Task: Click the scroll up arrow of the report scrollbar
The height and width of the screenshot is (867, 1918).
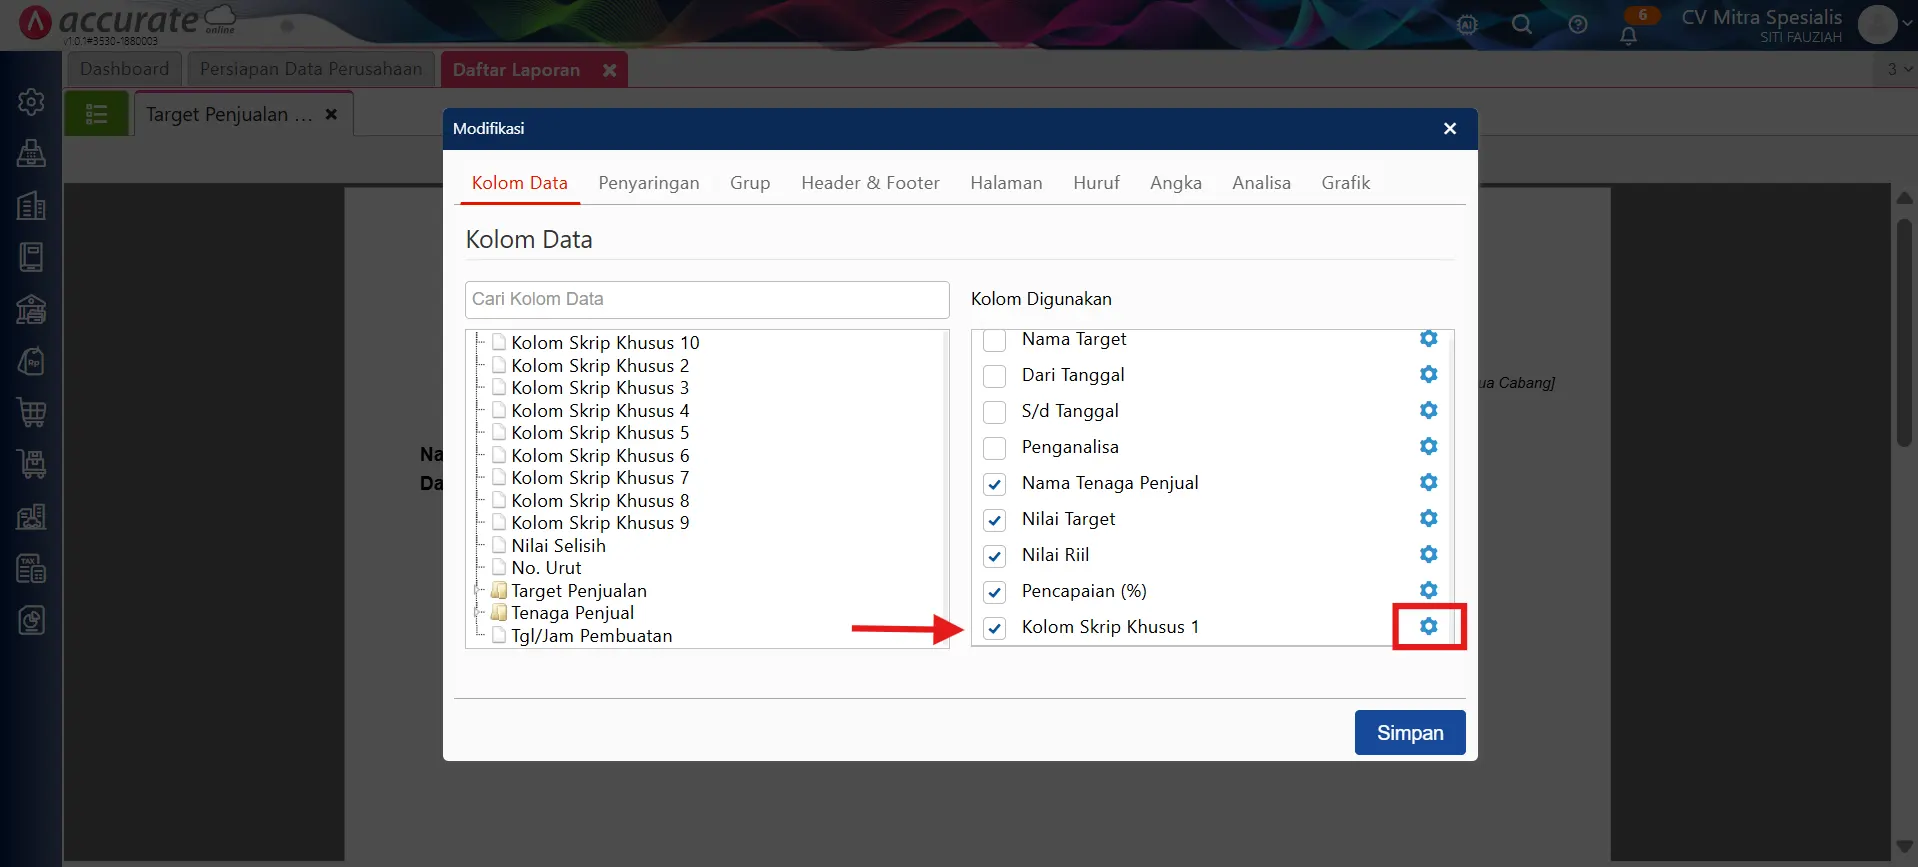Action: coord(1904,198)
